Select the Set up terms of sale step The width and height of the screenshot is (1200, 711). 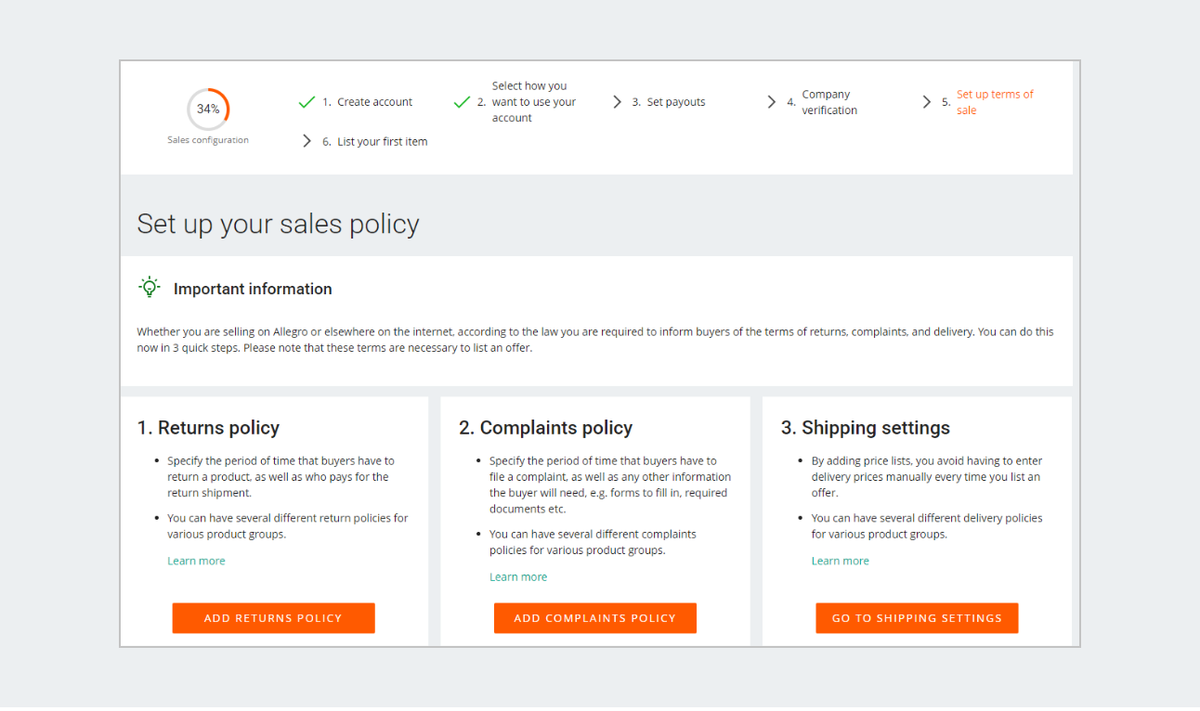tap(994, 102)
